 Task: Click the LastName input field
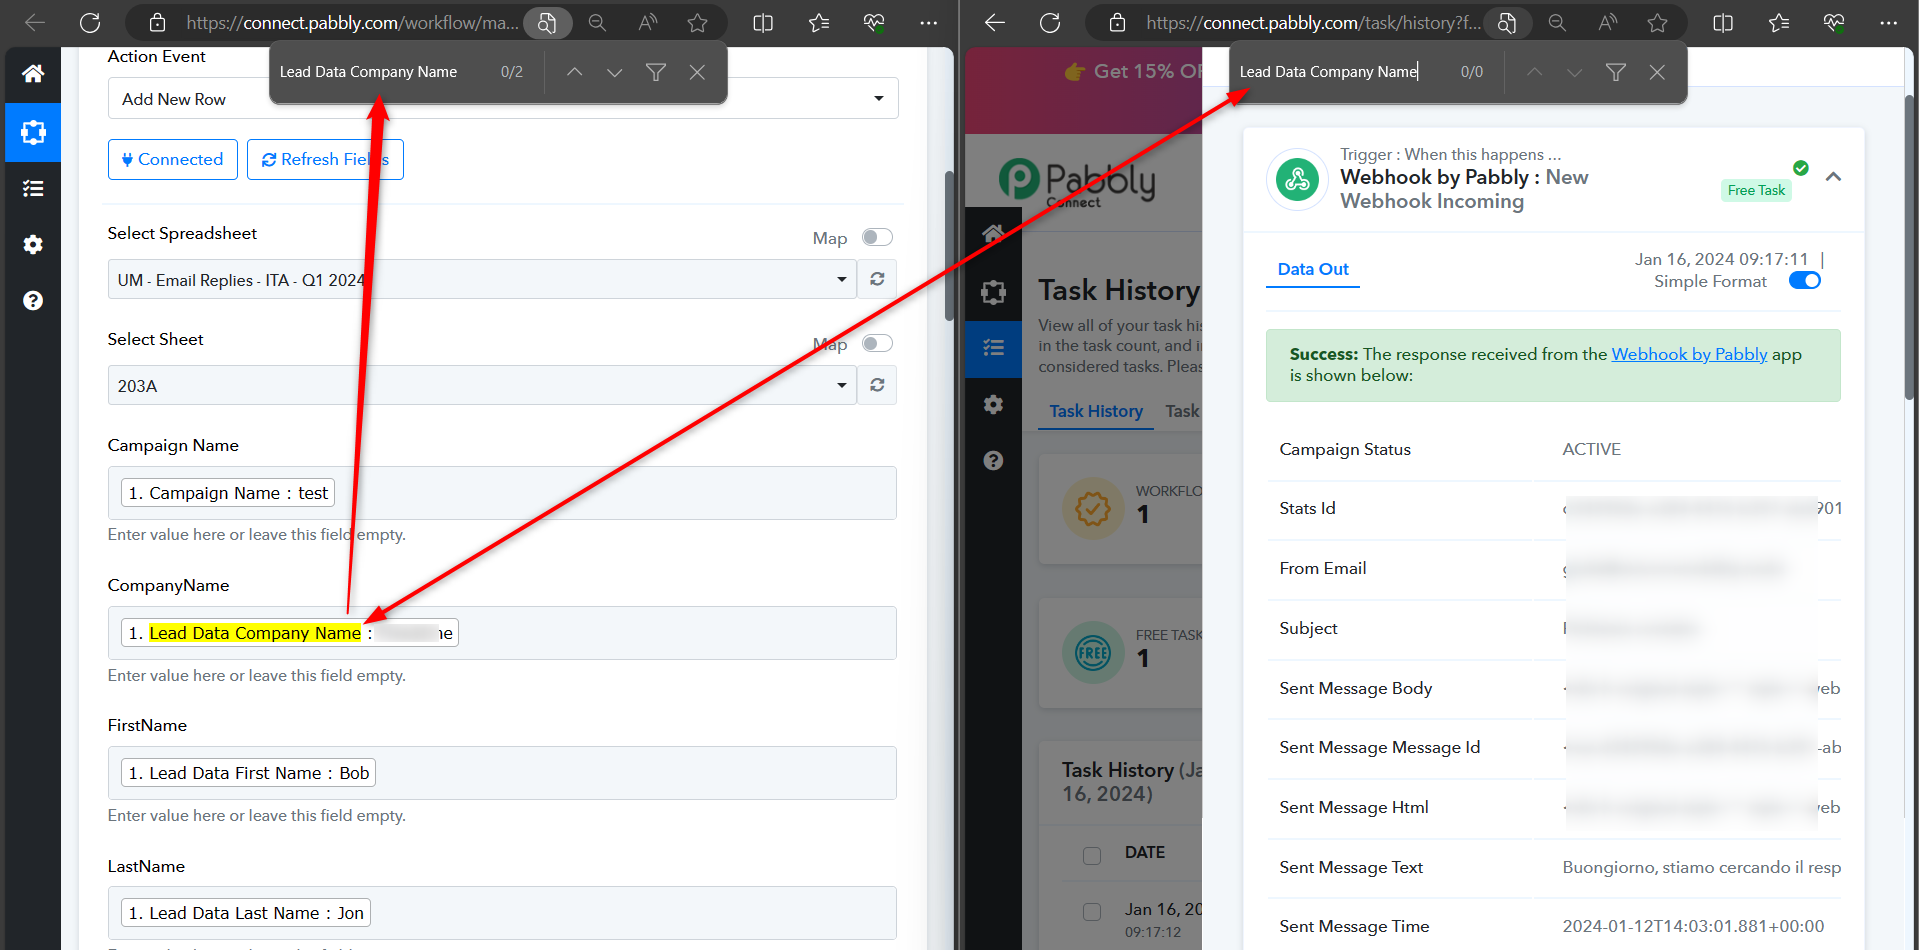(x=502, y=913)
